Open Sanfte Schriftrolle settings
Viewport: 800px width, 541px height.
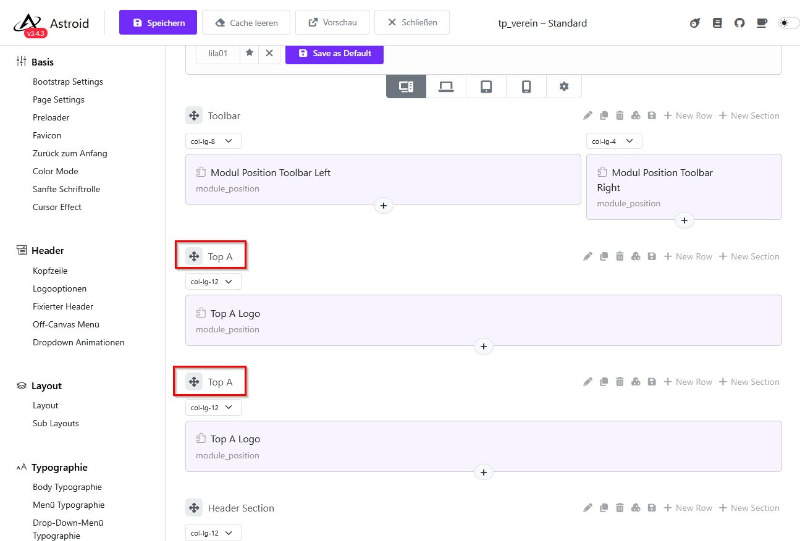(66, 189)
